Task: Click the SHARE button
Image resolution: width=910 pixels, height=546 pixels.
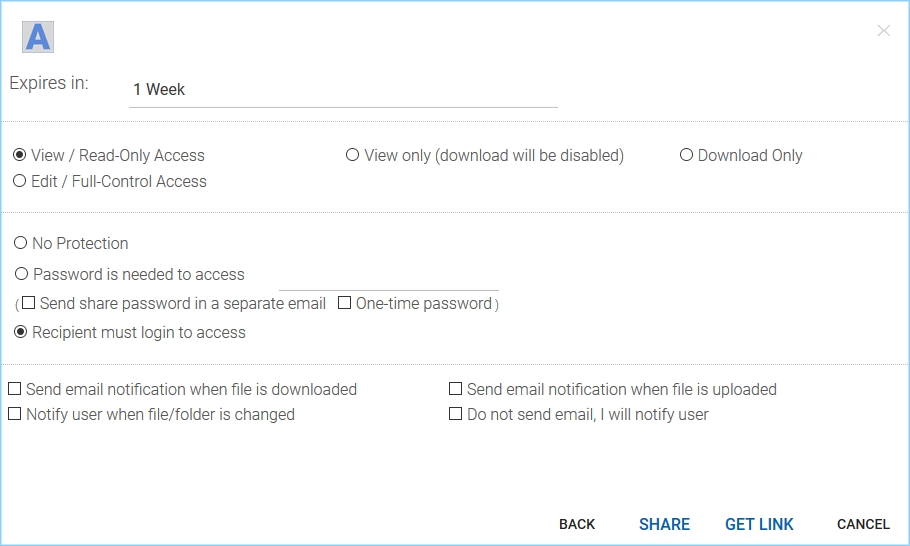Action: pos(665,525)
